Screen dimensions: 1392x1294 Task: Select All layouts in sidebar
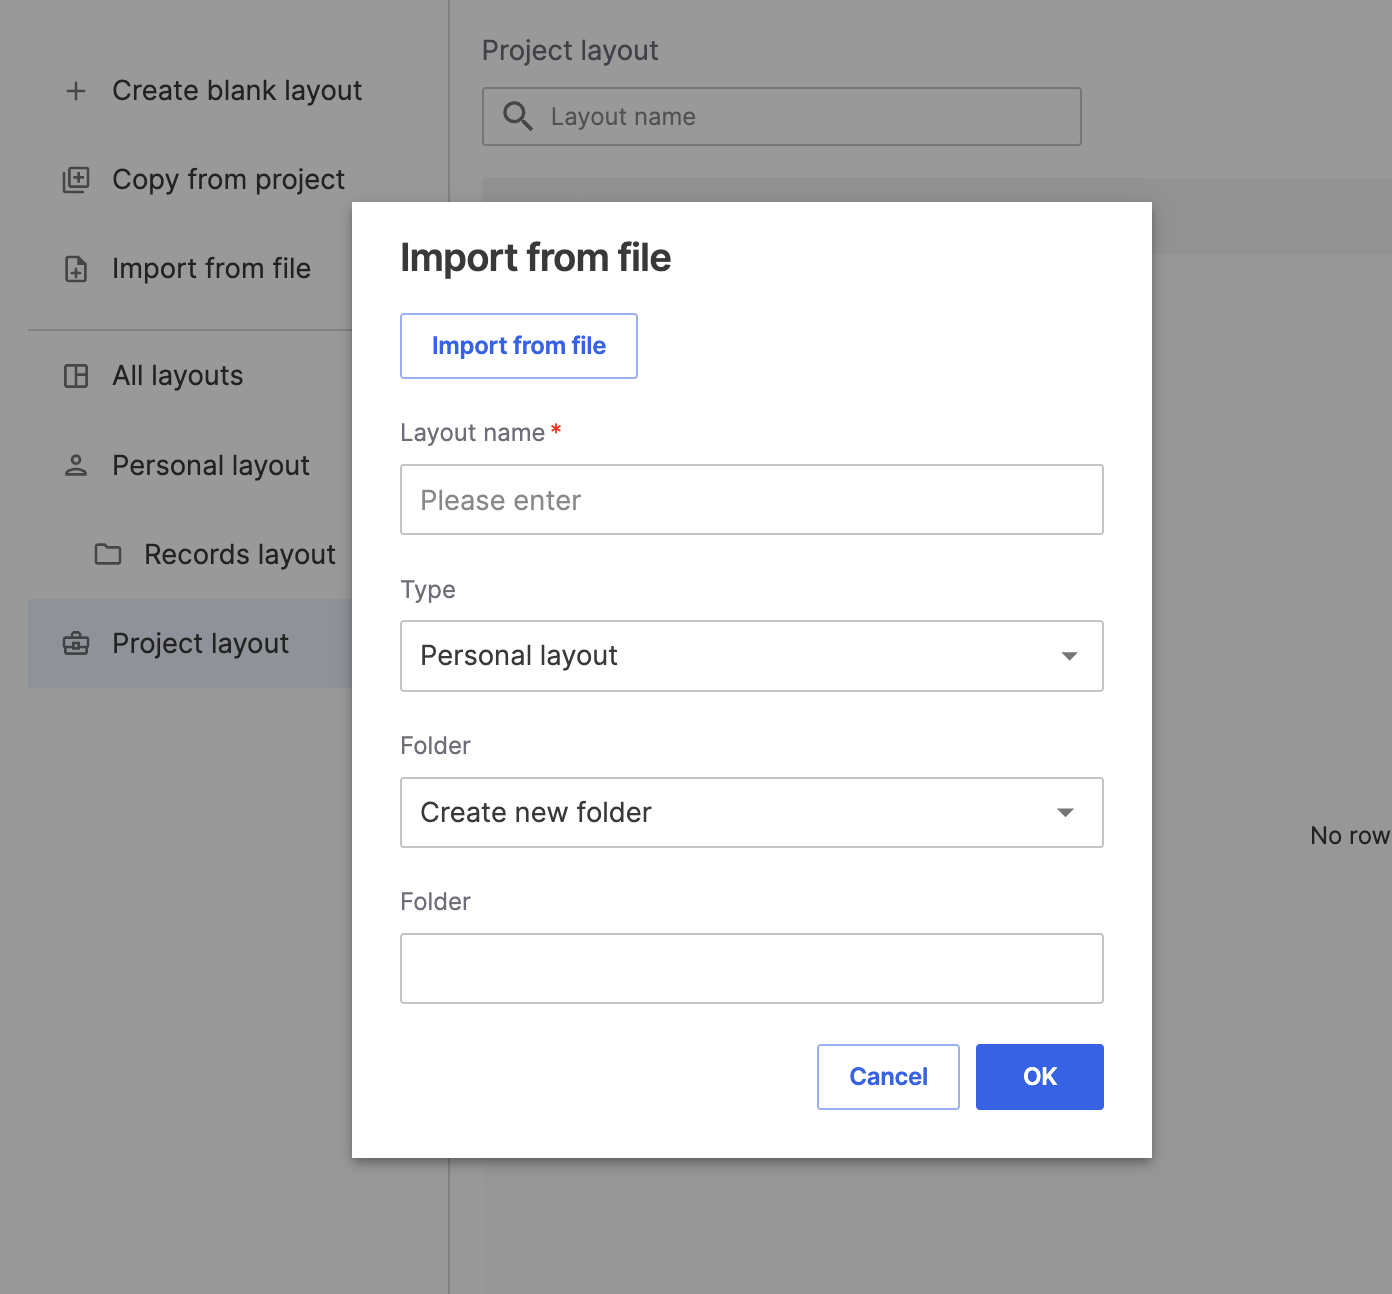click(178, 376)
